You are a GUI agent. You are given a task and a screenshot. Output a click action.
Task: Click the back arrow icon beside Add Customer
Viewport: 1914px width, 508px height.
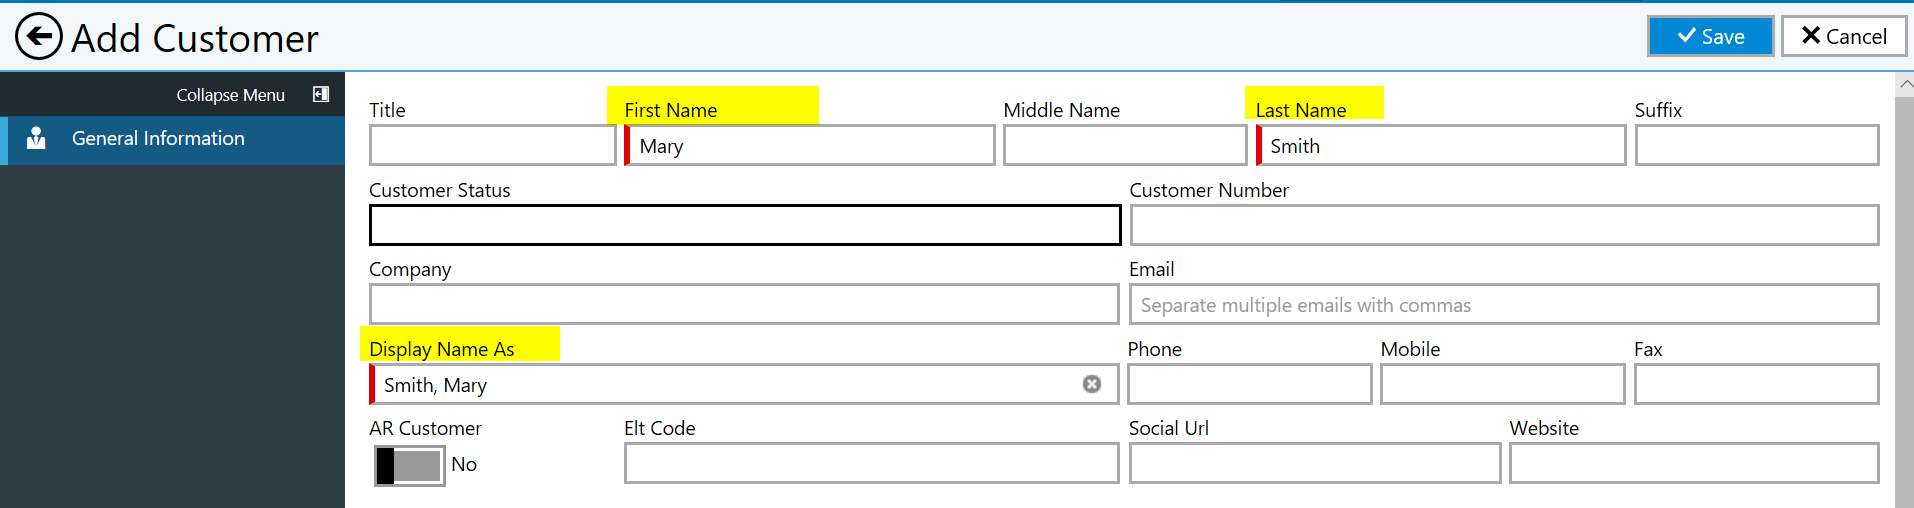[x=39, y=37]
